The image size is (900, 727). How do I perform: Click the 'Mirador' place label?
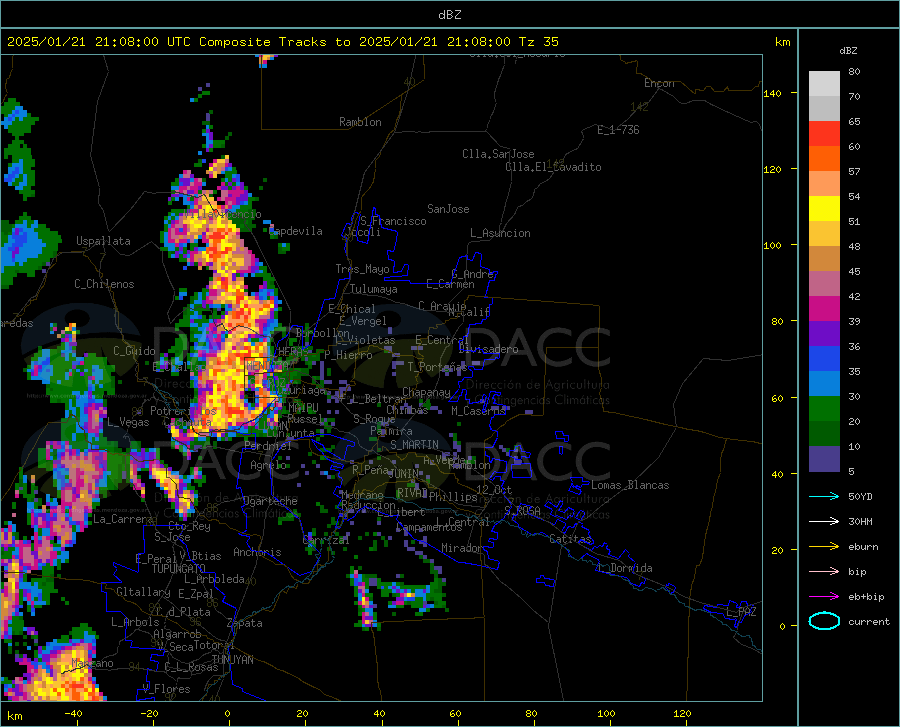[x=461, y=548]
